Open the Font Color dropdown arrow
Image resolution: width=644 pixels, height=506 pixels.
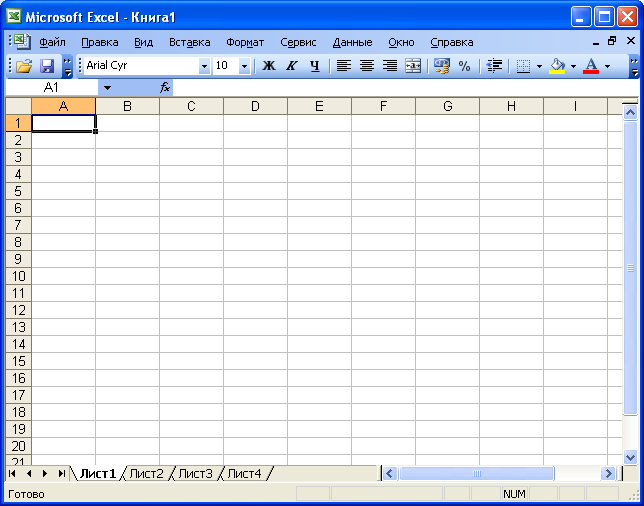607,66
